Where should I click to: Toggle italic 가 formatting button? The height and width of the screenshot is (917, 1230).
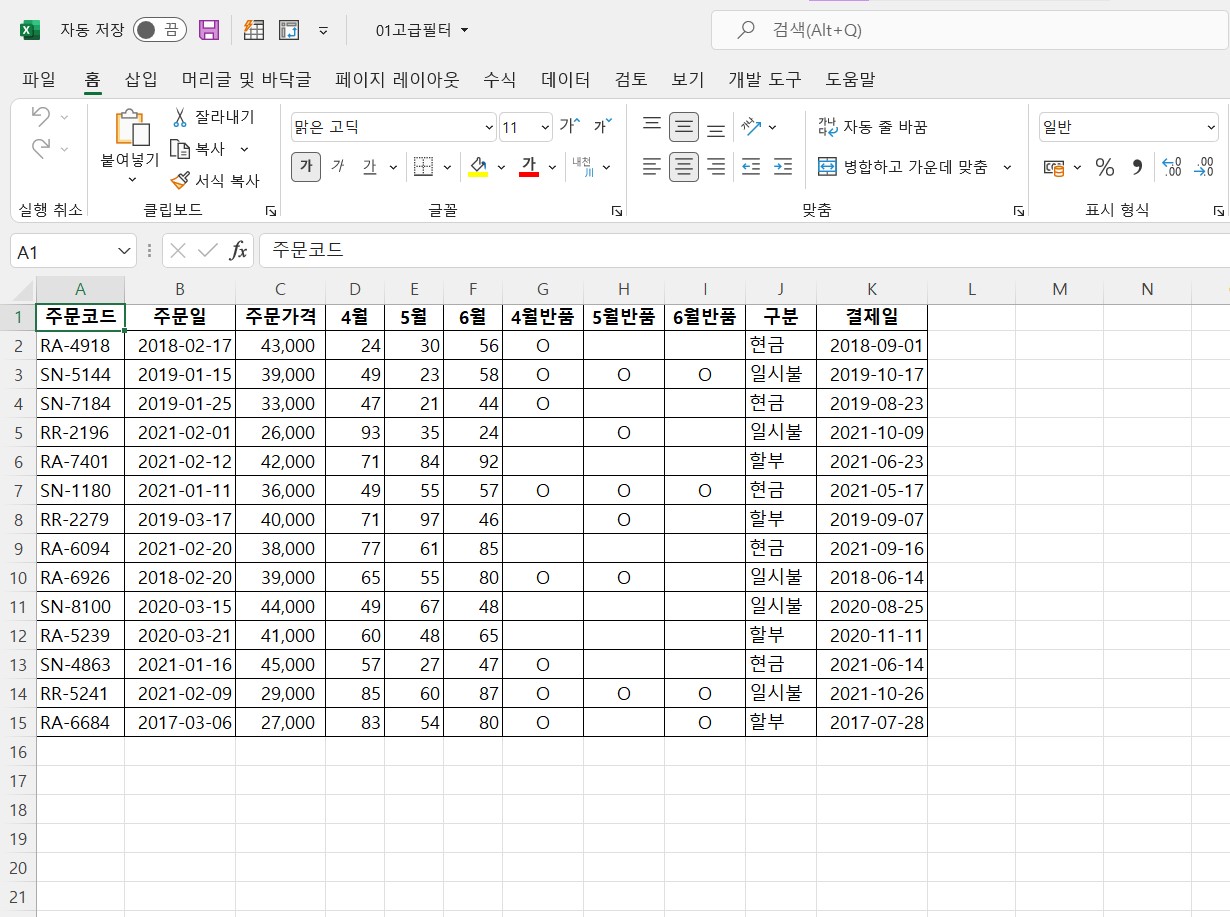(338, 167)
